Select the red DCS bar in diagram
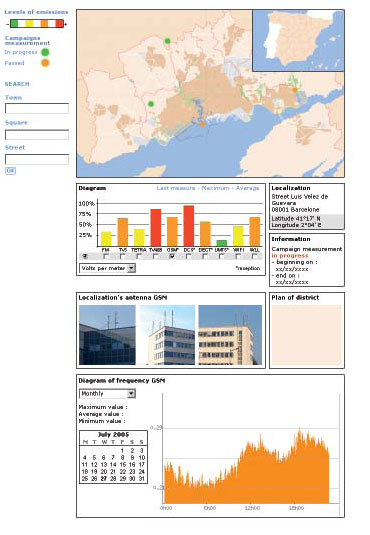This screenshot has height=535, width=370. click(x=188, y=226)
